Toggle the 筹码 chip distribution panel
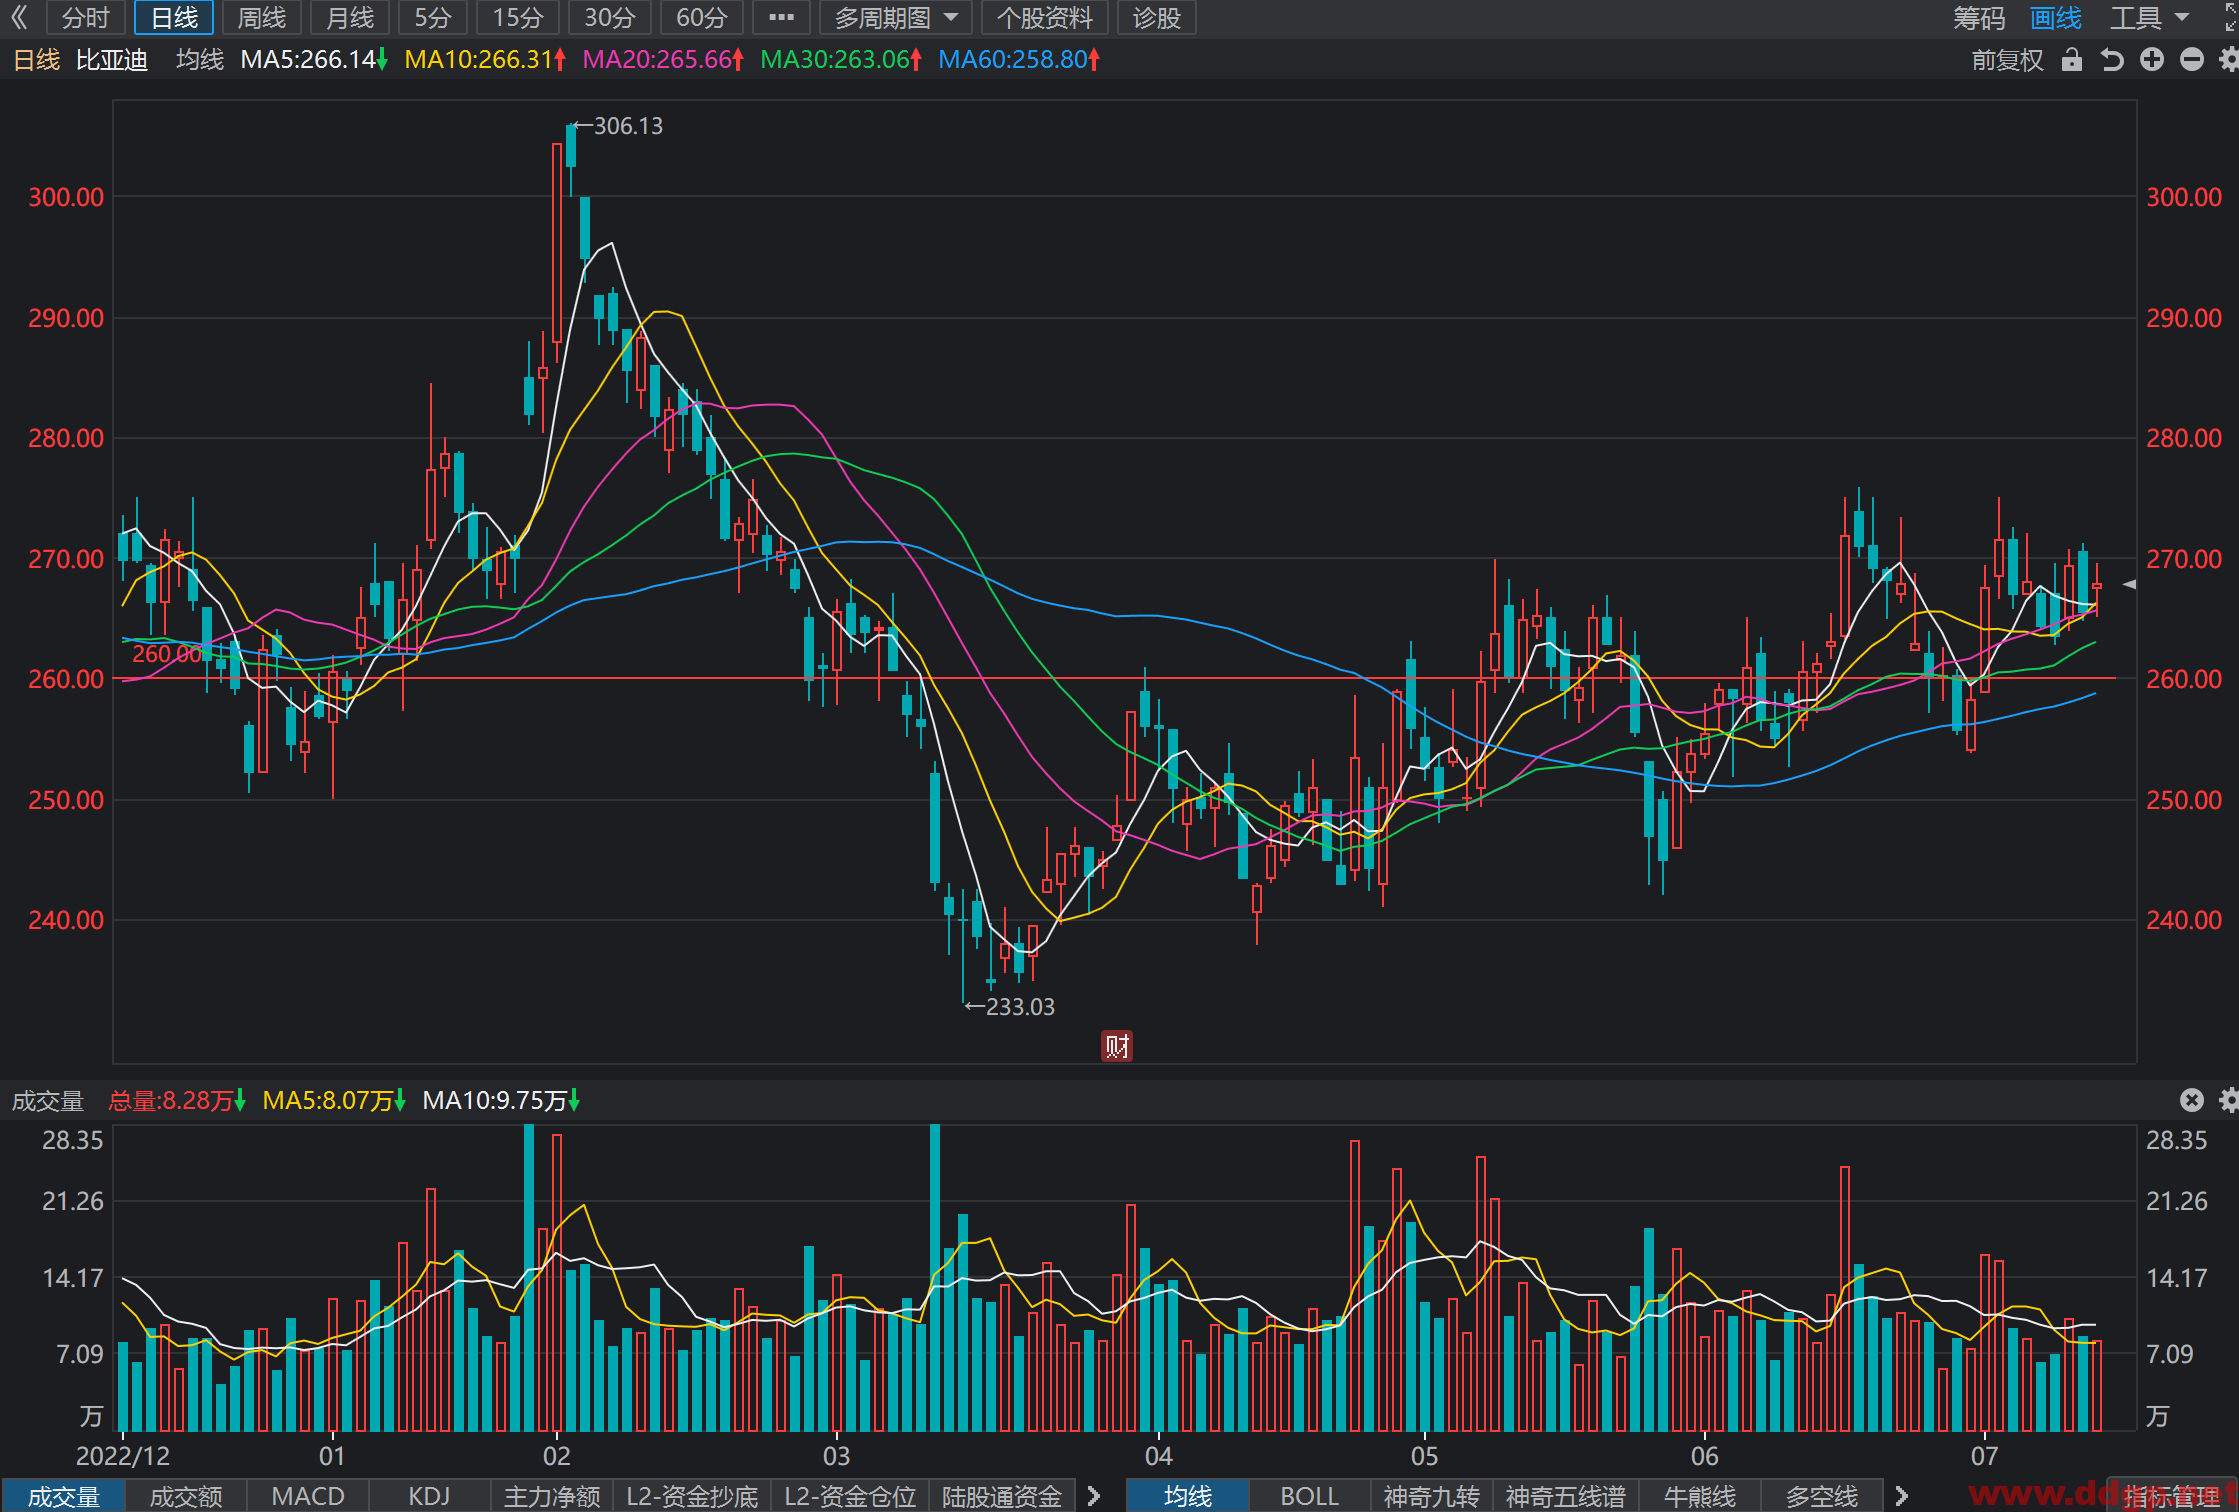Viewport: 2239px width, 1512px height. pyautogui.click(x=1979, y=18)
